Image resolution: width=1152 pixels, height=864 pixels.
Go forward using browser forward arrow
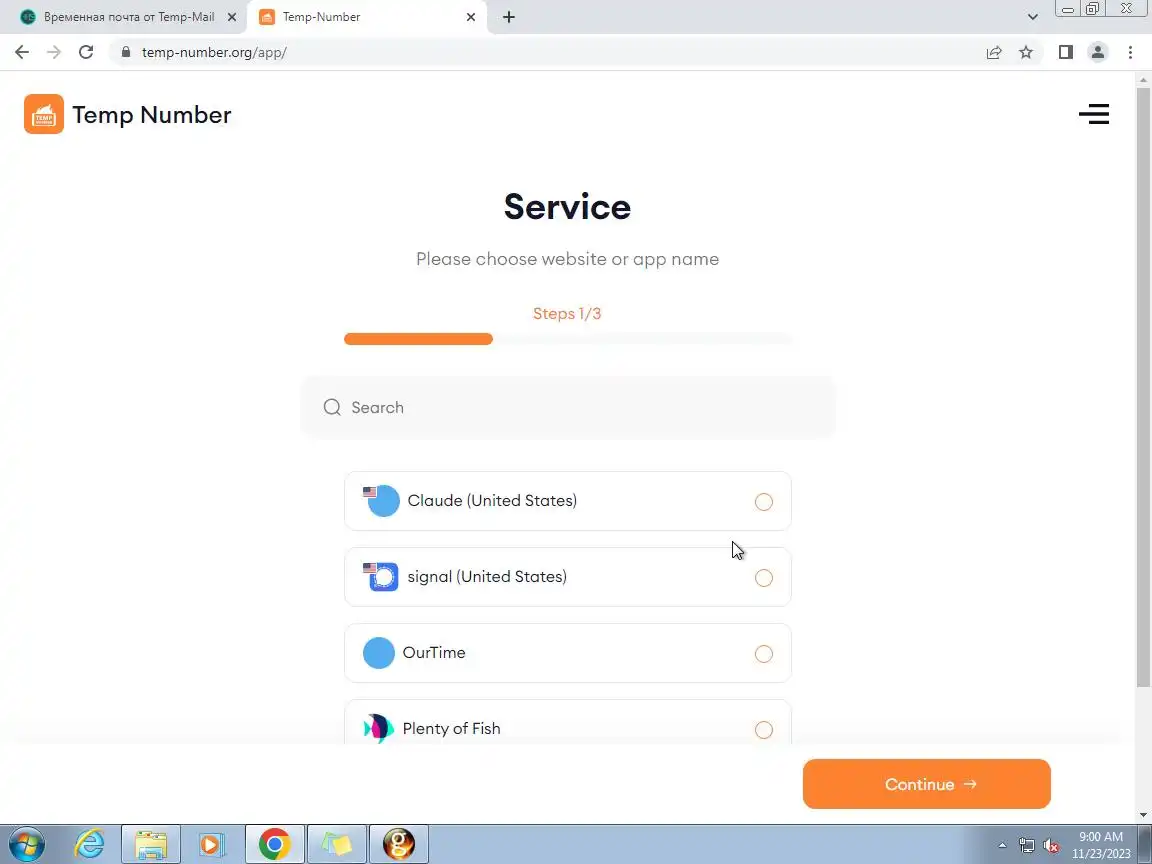pos(54,52)
